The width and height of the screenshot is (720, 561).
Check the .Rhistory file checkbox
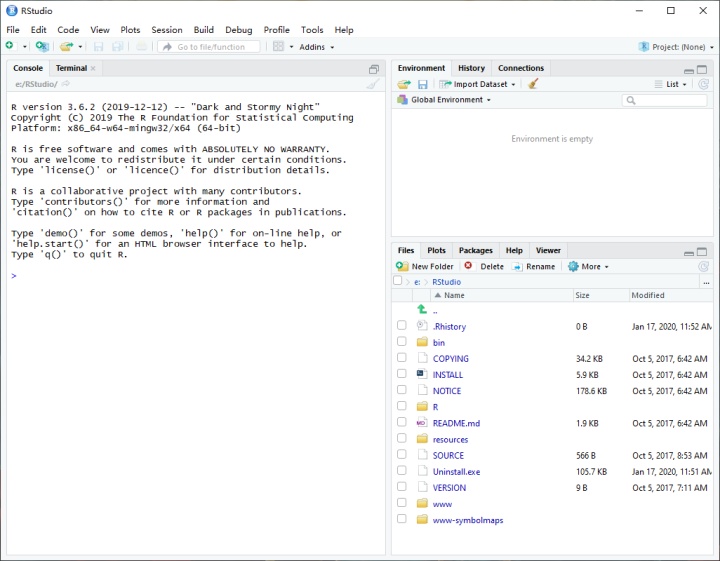[x=402, y=325]
